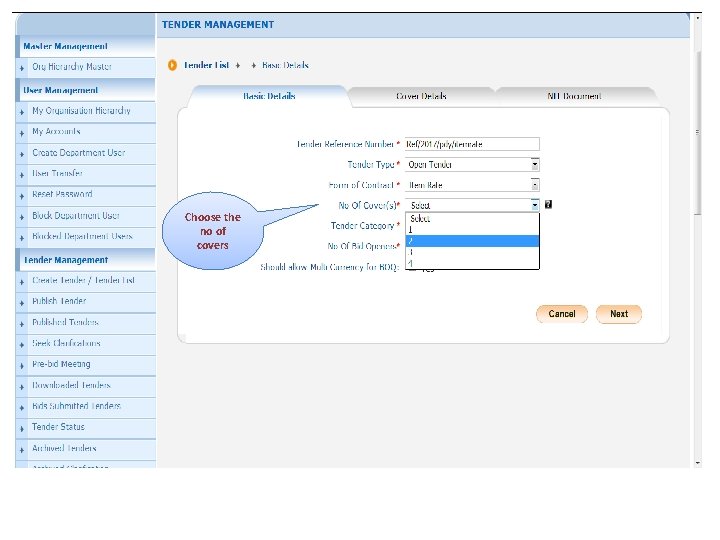Viewport: 720px width, 540px height.
Task: Open Downloaded Tenders link
Action: 71,385
